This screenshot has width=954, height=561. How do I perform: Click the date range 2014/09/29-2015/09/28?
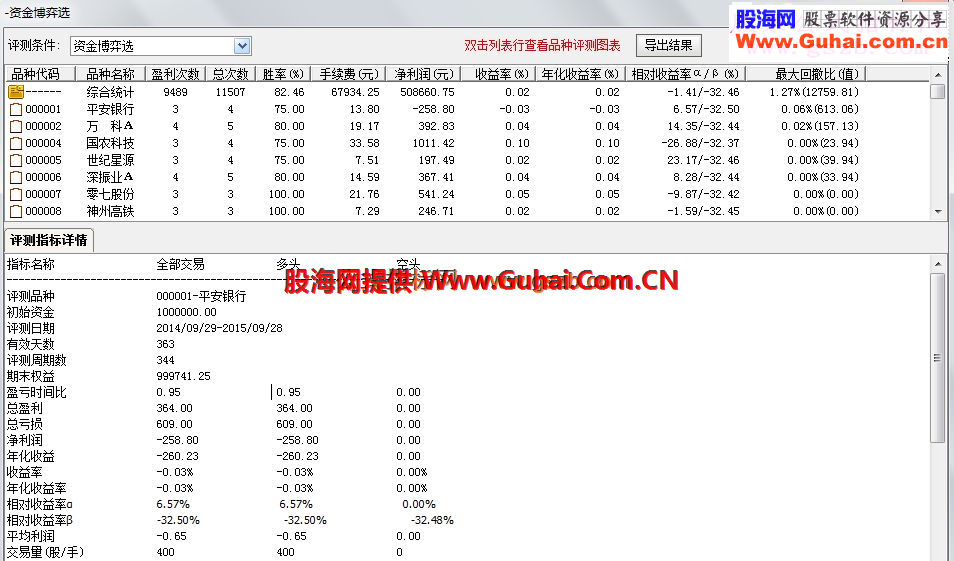point(220,328)
